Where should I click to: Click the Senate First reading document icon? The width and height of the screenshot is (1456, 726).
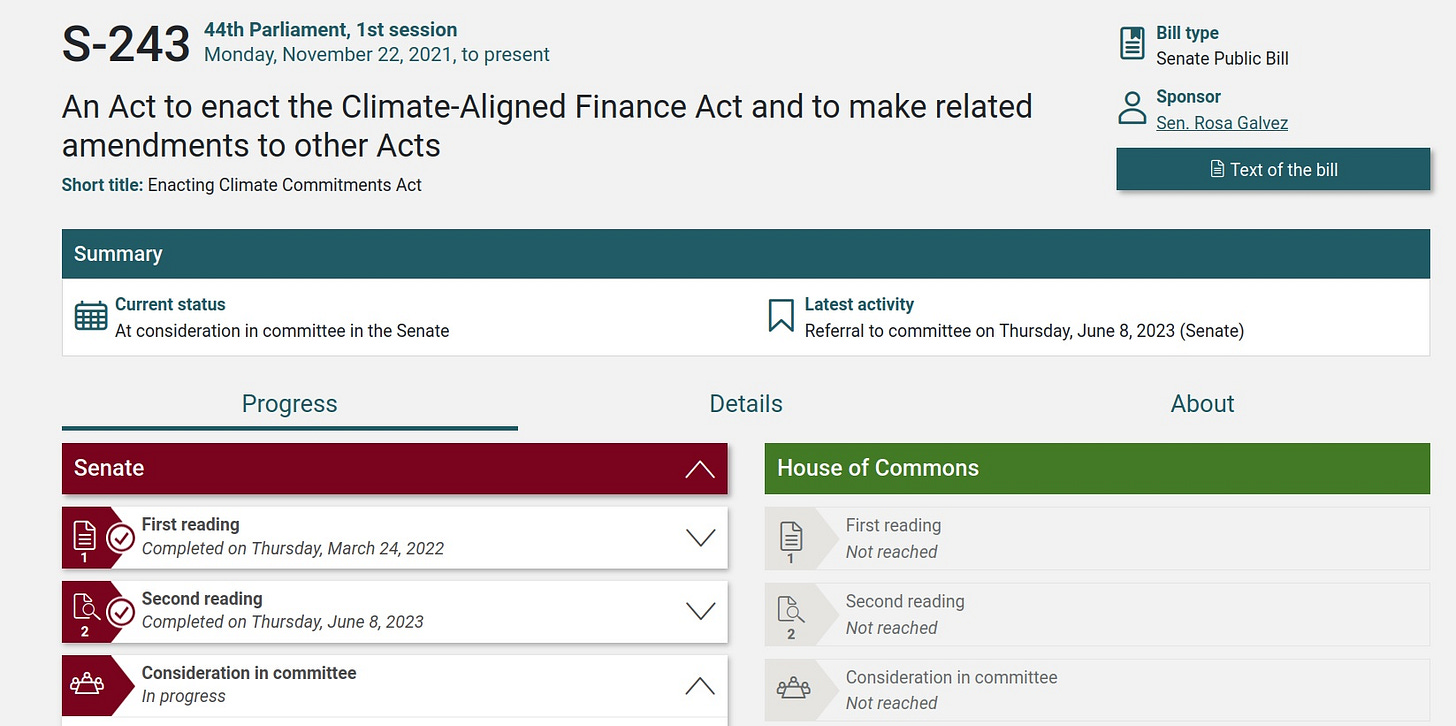point(84,537)
